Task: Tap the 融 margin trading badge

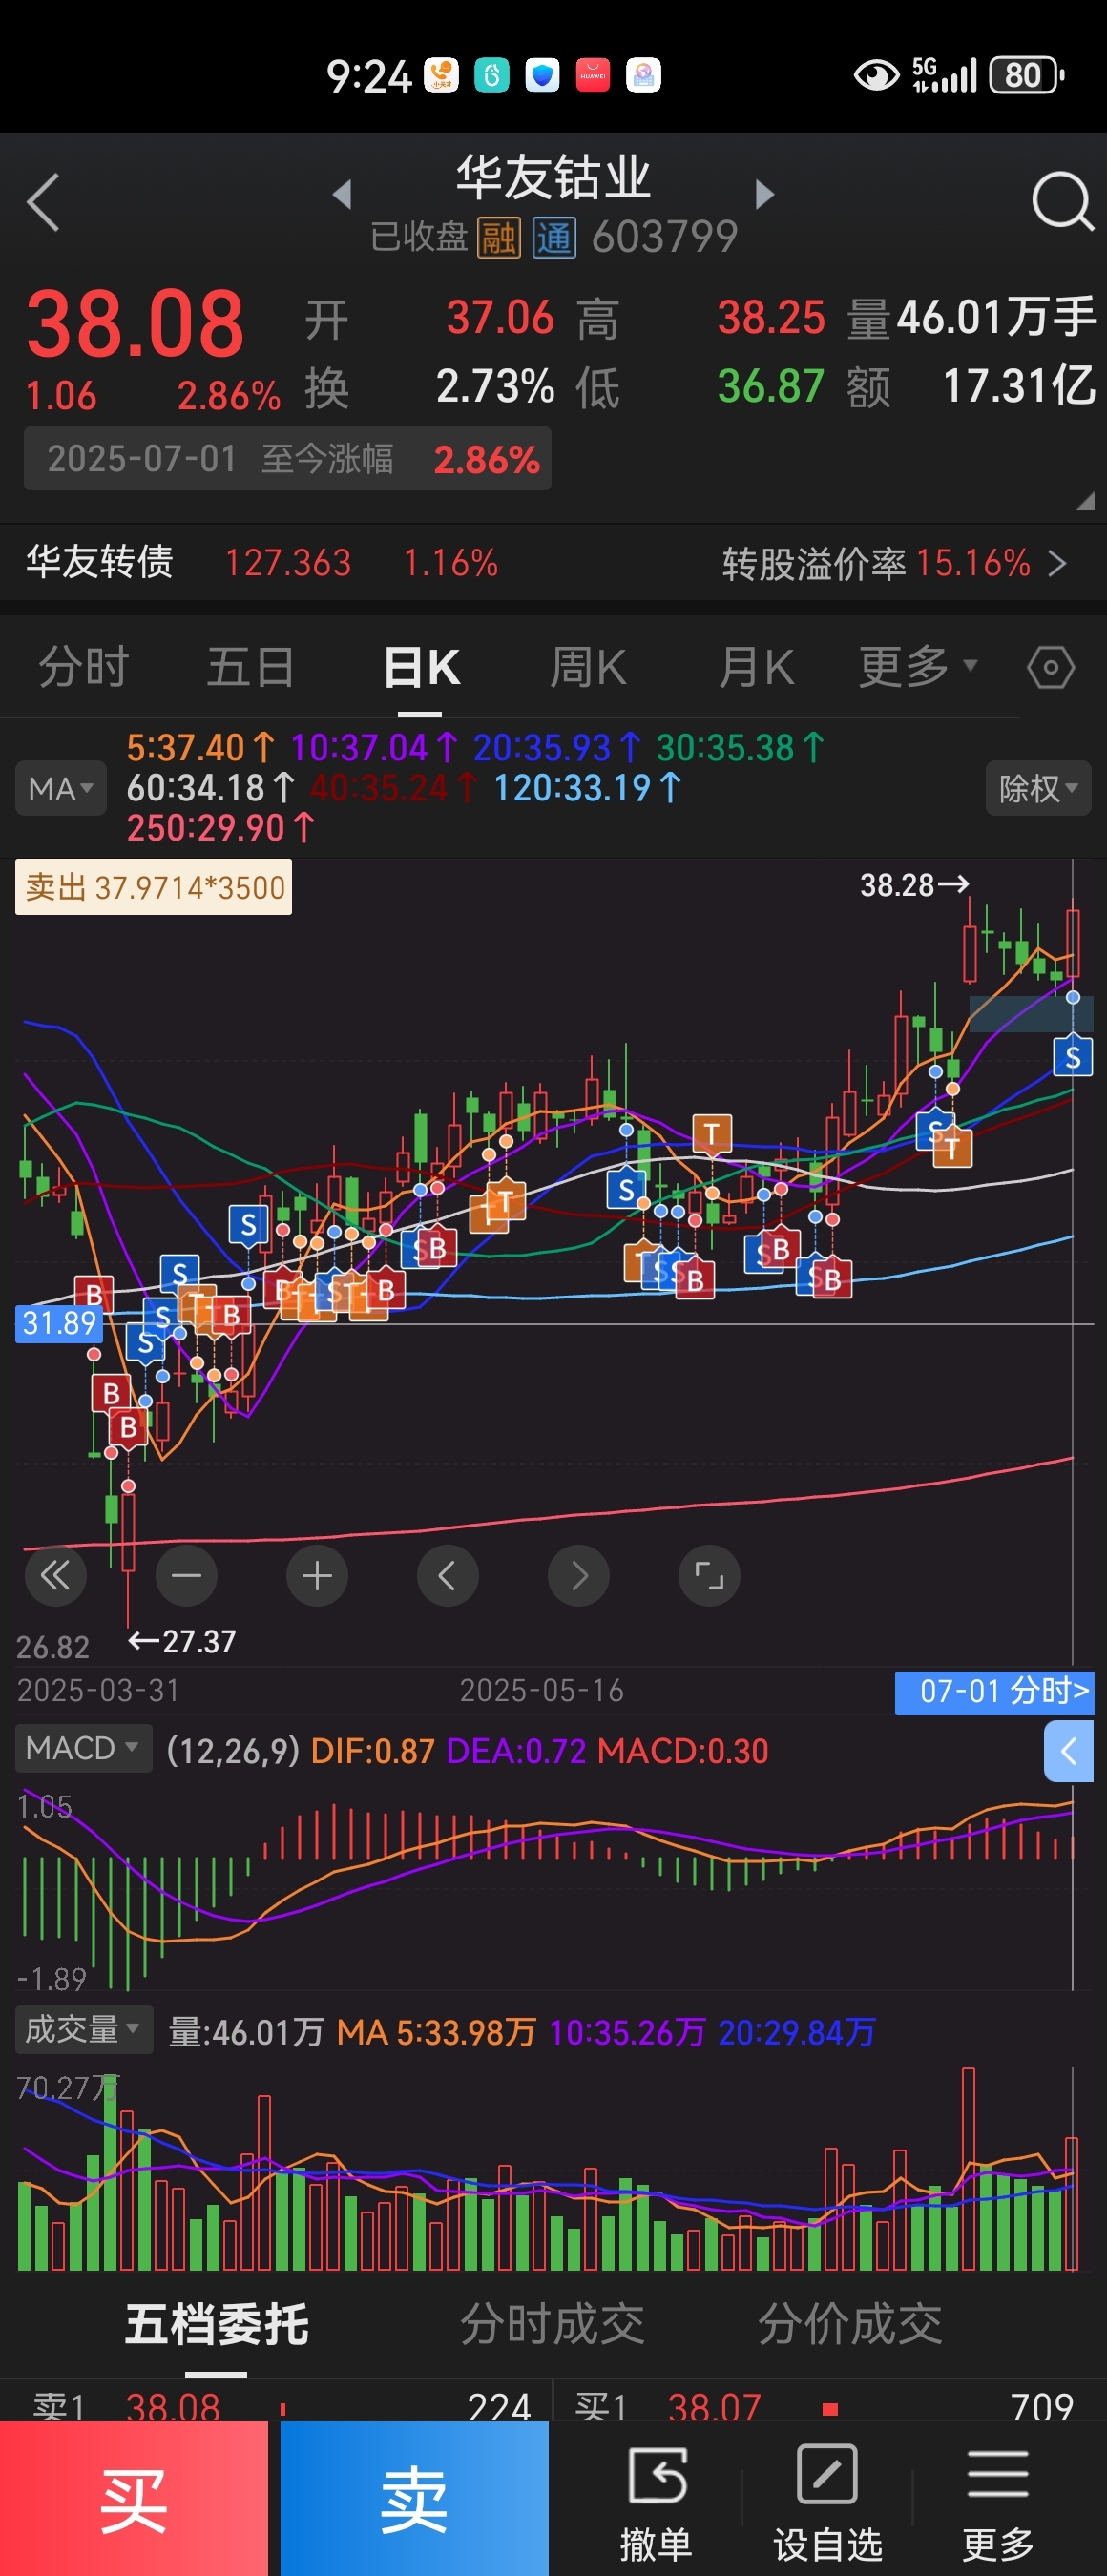Action: pos(498,238)
